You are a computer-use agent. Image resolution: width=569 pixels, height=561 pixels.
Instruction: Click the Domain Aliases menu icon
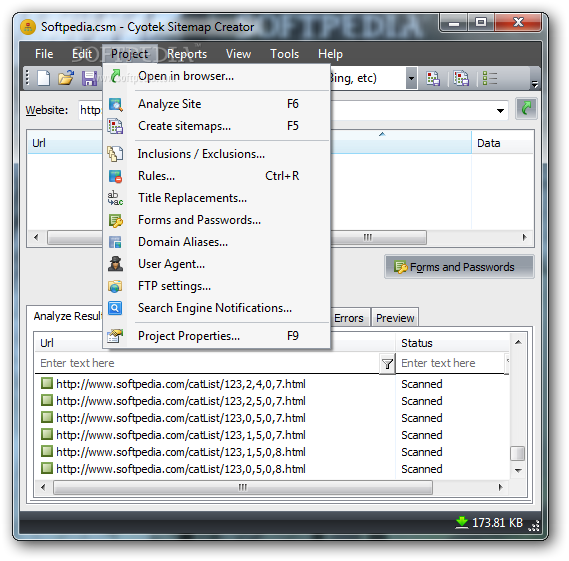click(115, 242)
